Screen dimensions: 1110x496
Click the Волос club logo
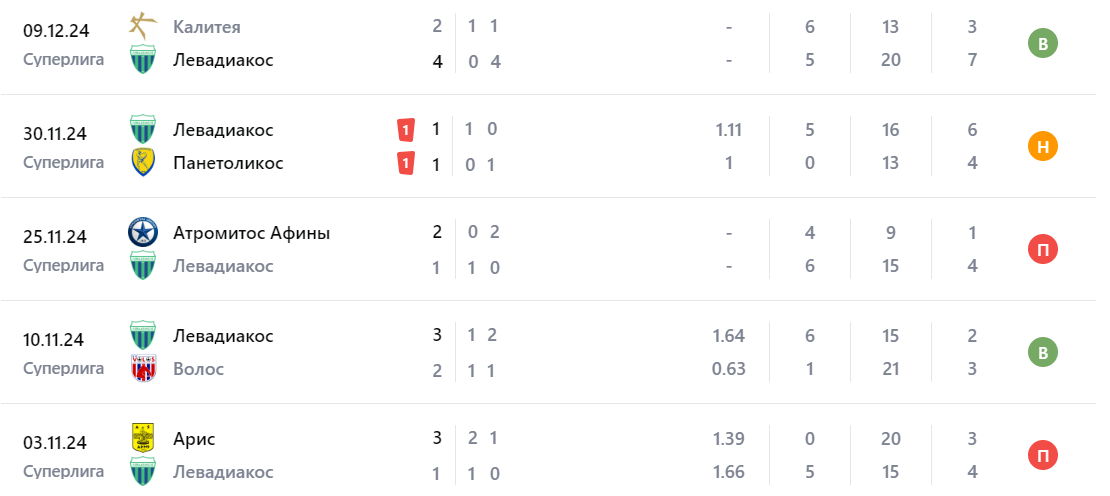pyautogui.click(x=143, y=369)
